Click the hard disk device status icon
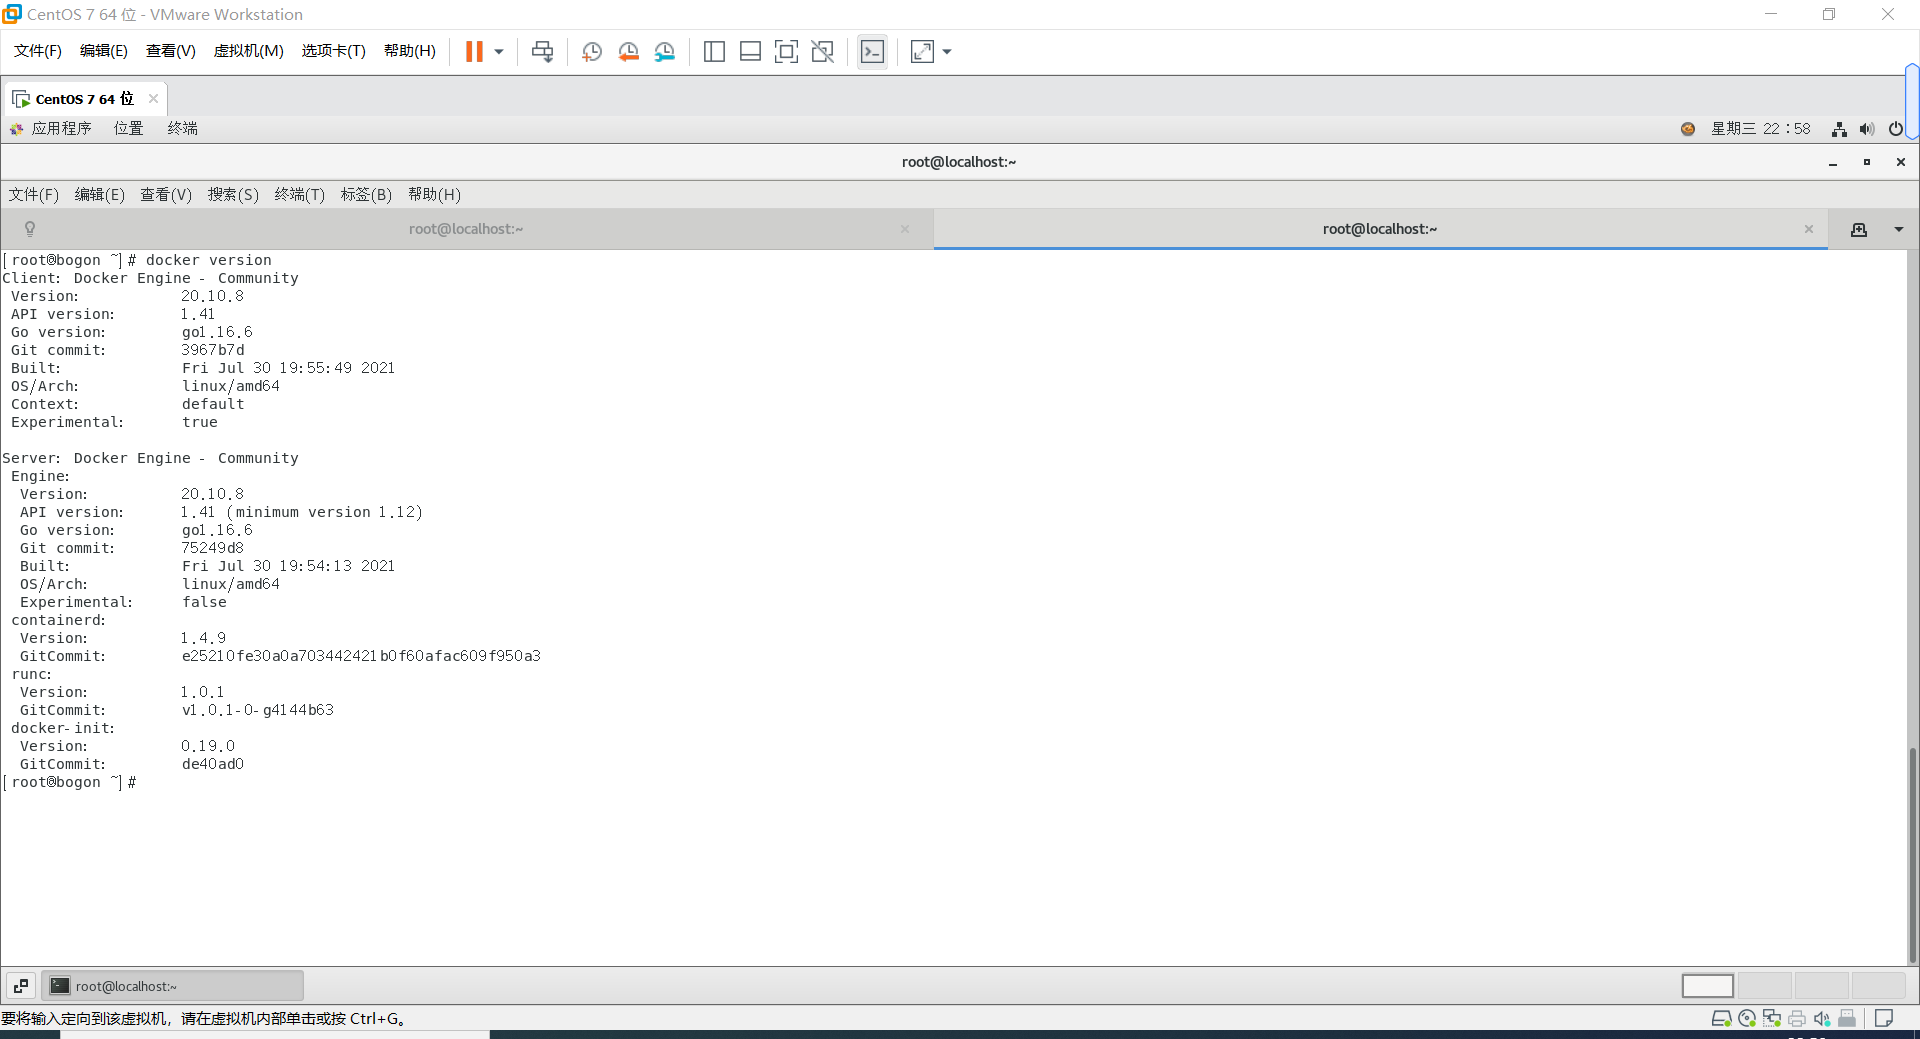The width and height of the screenshot is (1920, 1039). (x=1721, y=1019)
